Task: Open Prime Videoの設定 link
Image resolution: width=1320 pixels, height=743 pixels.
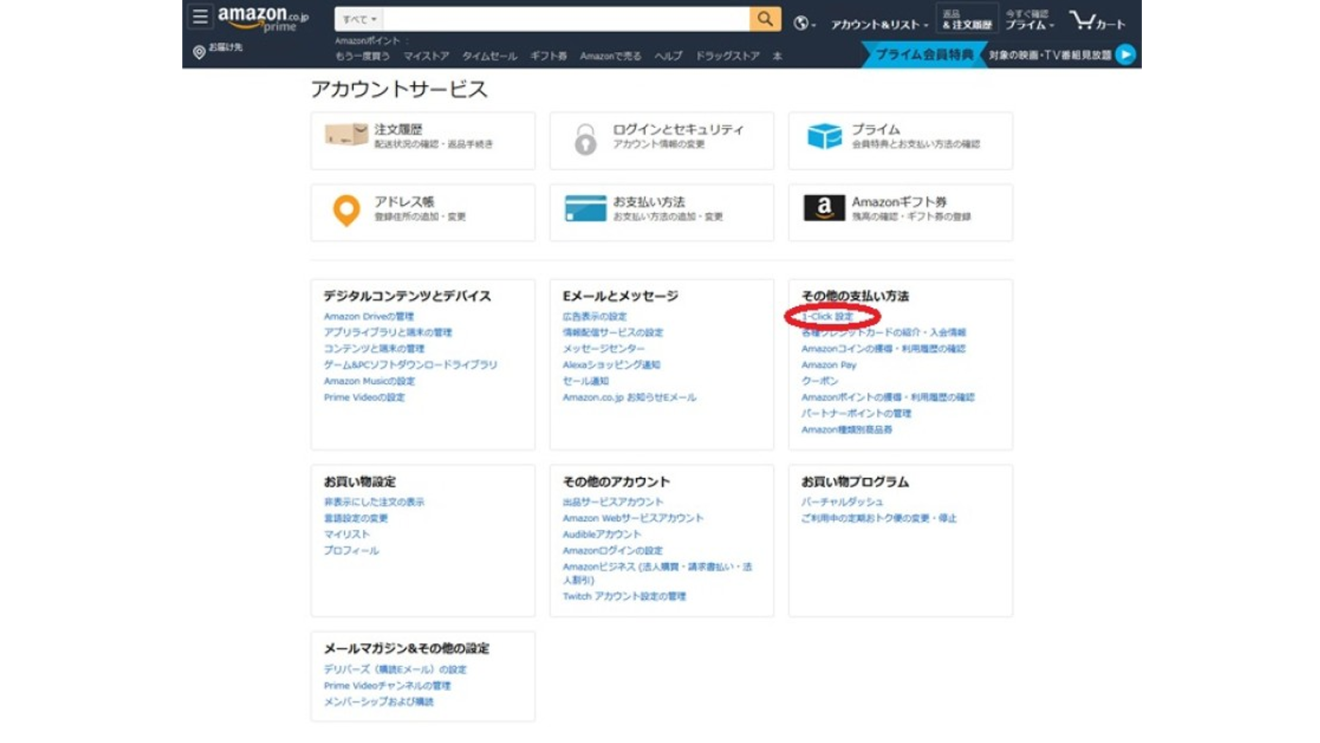Action: click(x=365, y=397)
